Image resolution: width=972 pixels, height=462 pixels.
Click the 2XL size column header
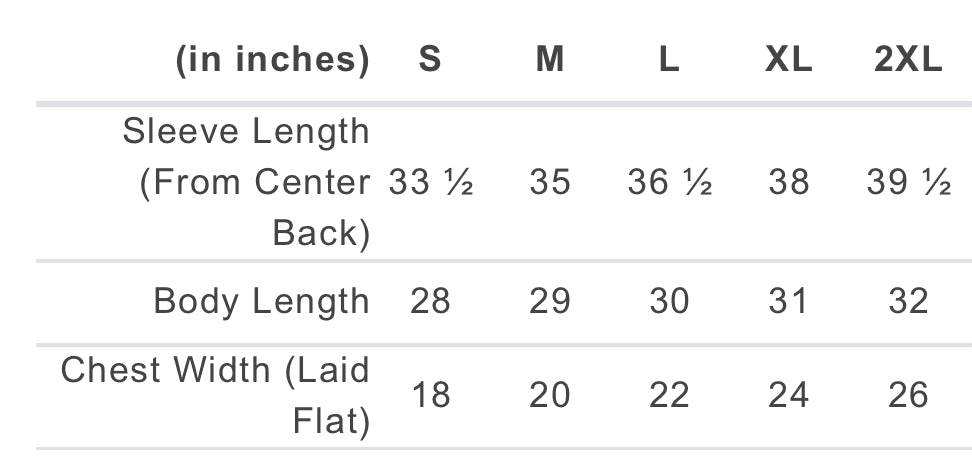click(x=908, y=60)
